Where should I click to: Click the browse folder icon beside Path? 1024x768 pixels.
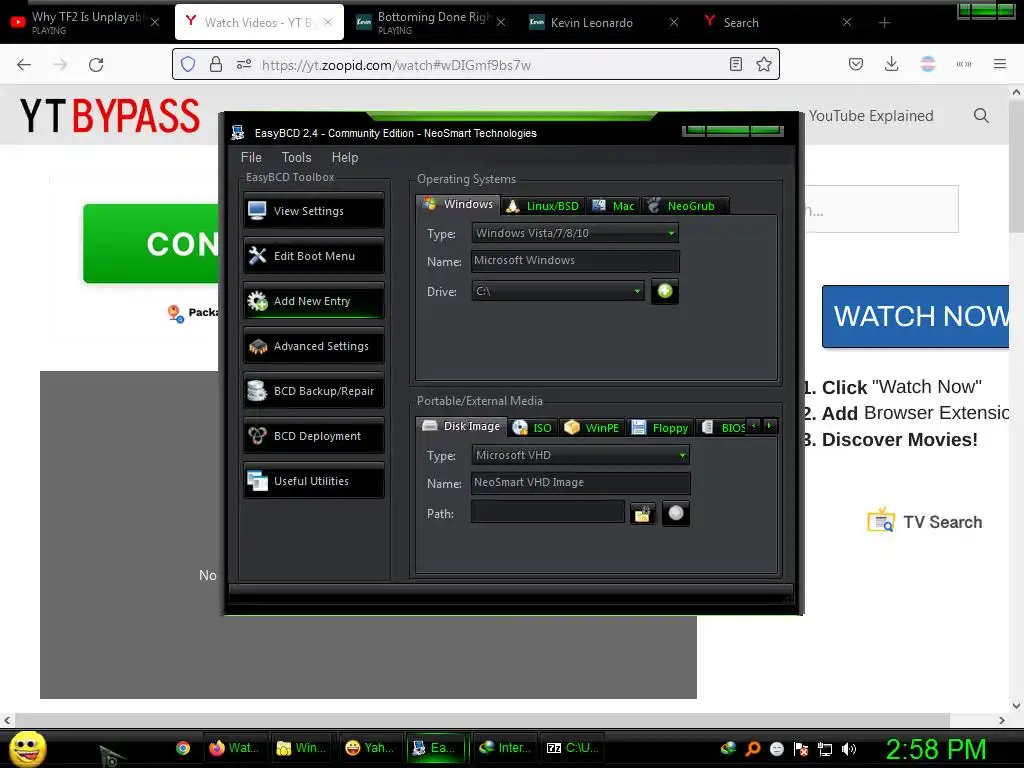[x=643, y=514]
